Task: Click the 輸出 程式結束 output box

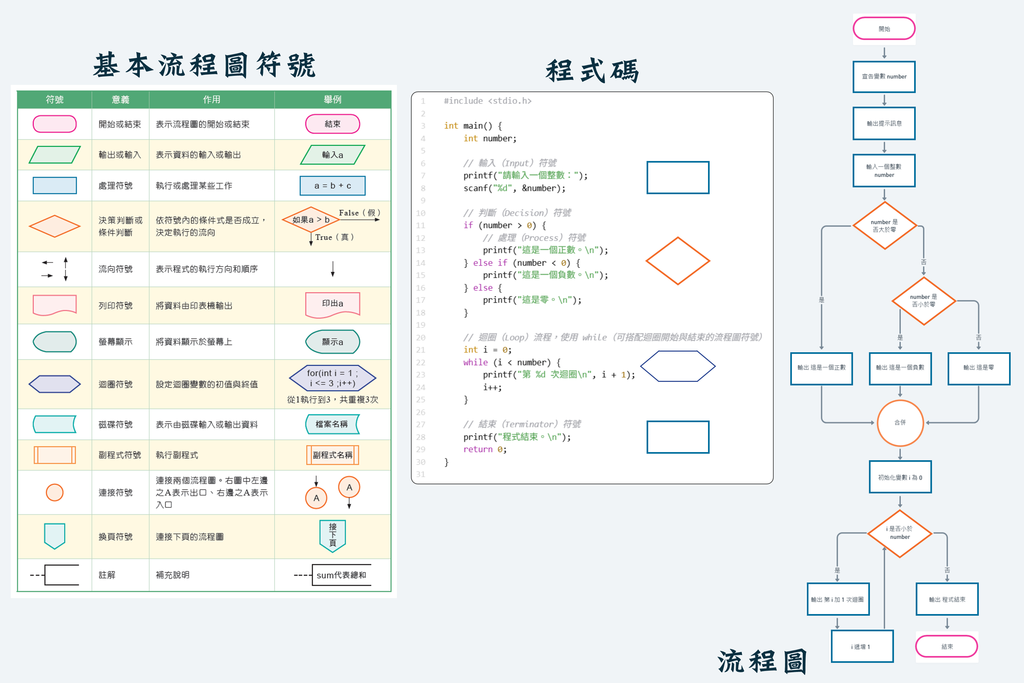Action: 946,598
